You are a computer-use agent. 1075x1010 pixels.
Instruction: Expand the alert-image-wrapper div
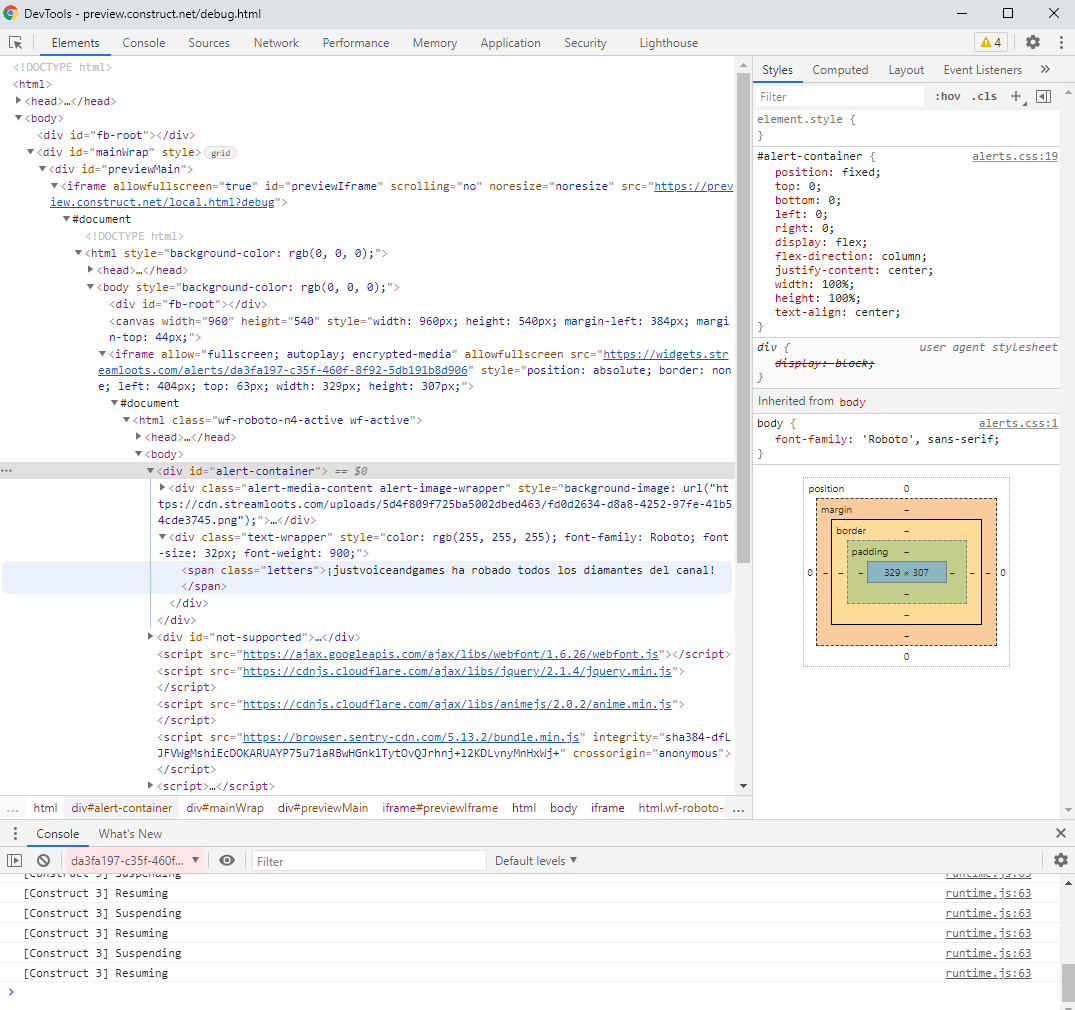click(x=162, y=488)
